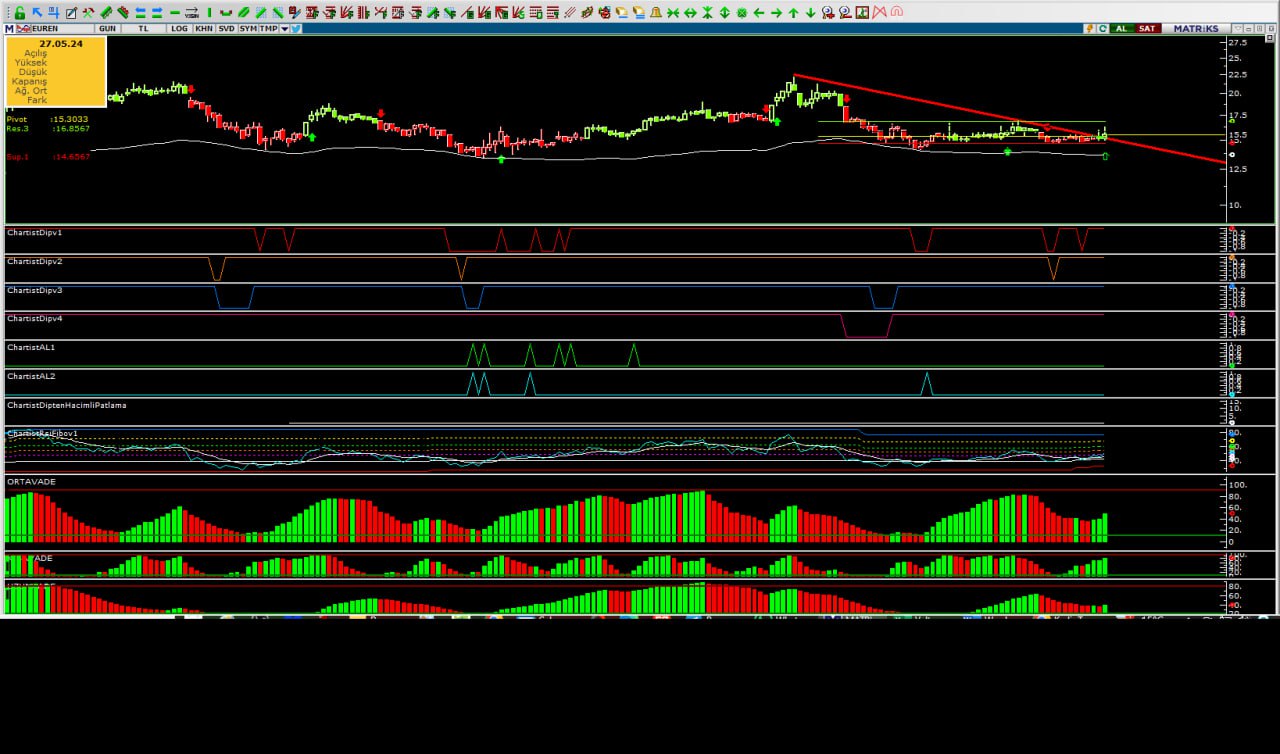Select the ChartistAL2 indicator label
Viewport: 1280px width, 754px height.
tap(31, 376)
